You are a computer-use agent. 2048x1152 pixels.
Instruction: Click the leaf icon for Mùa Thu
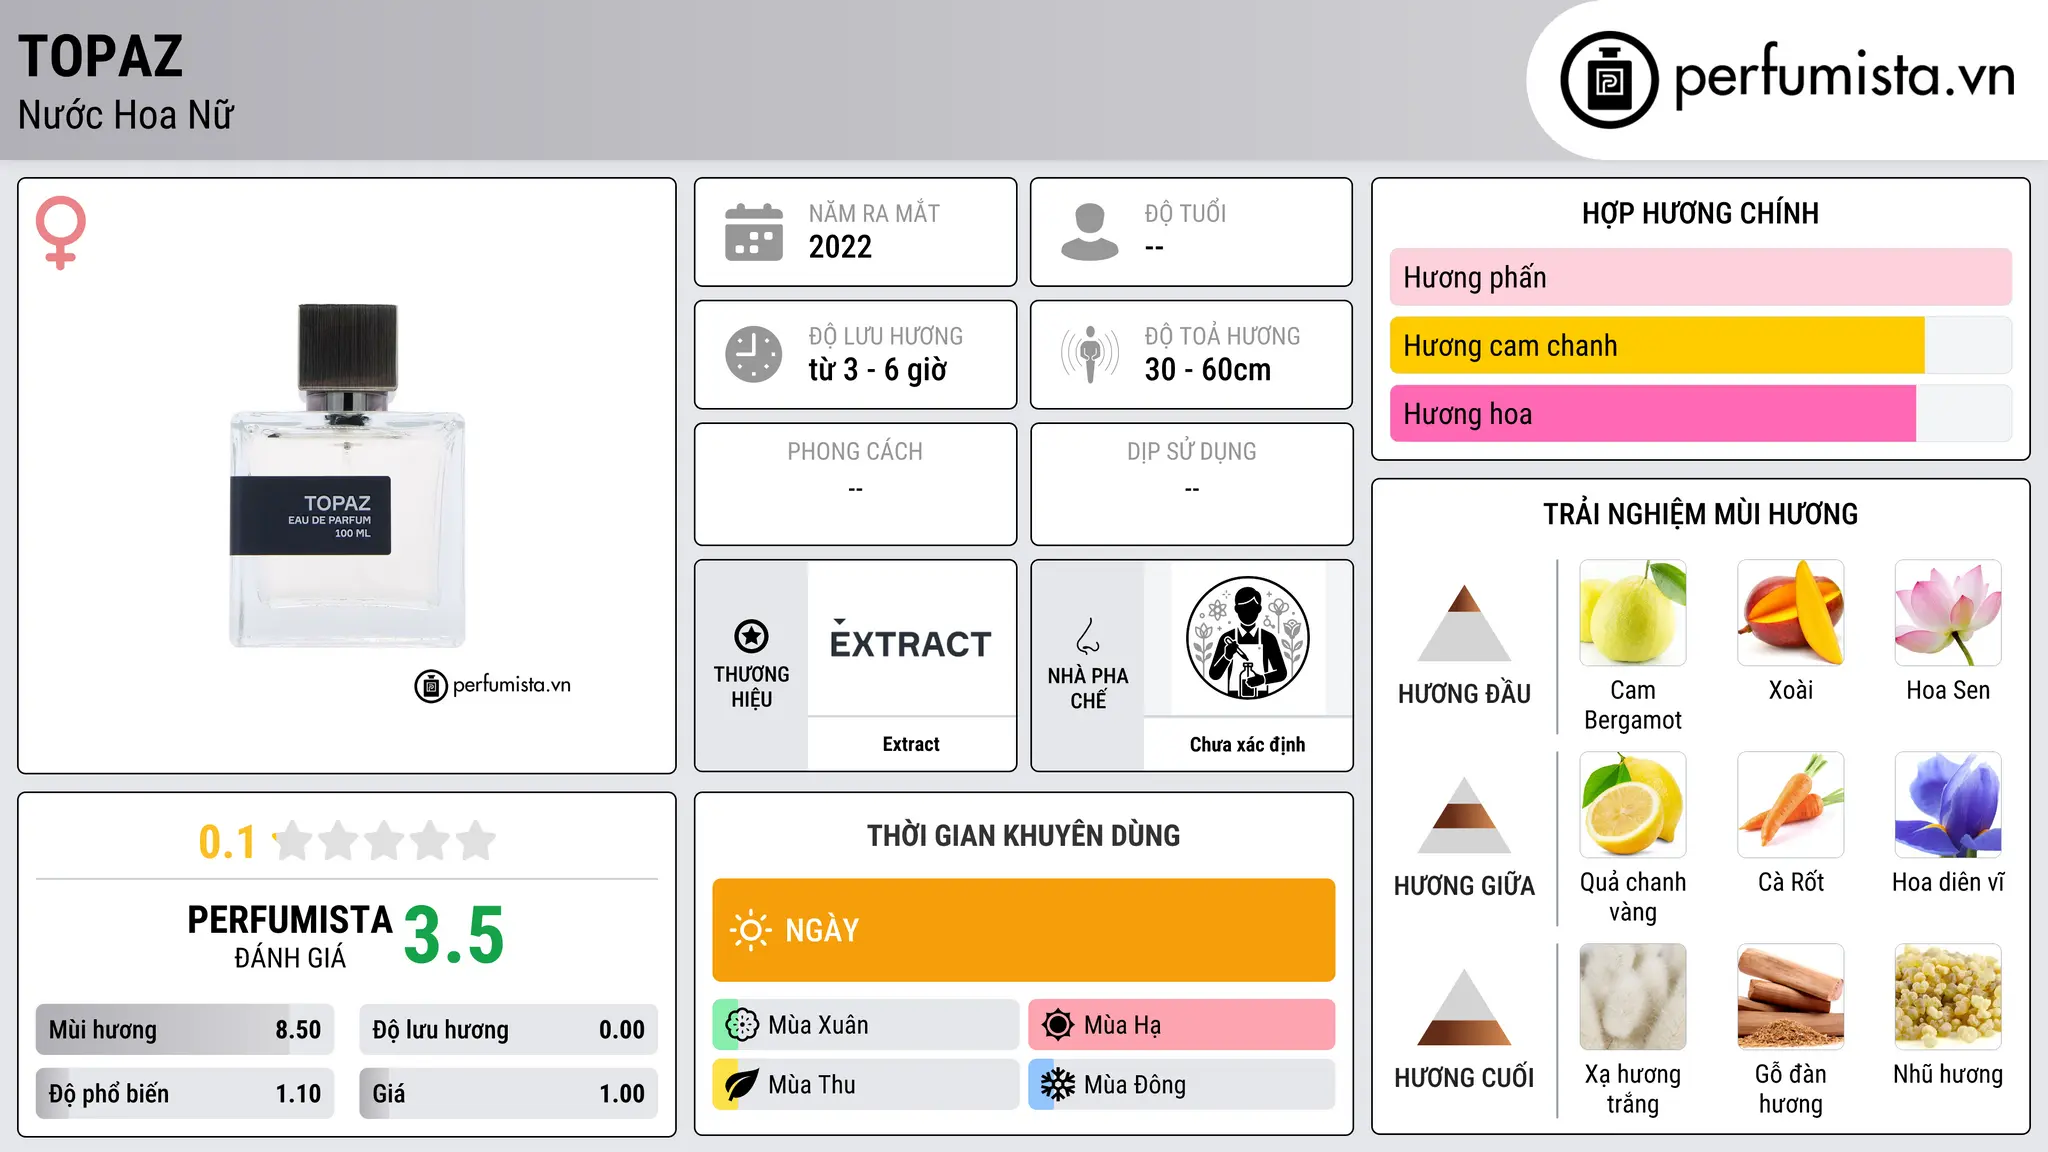tap(742, 1085)
